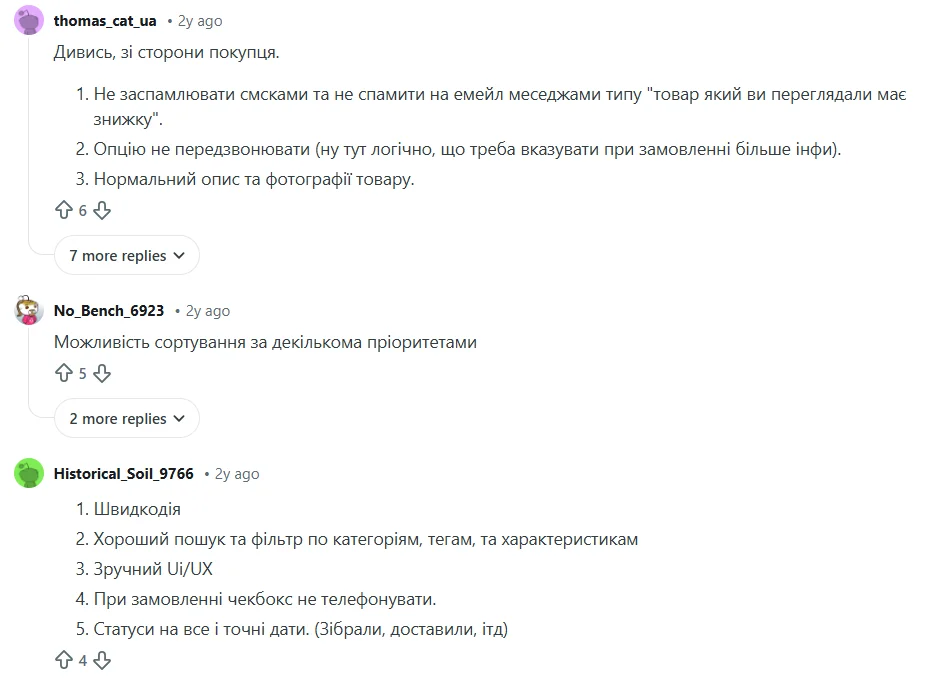The height and width of the screenshot is (681, 929).
Task: Click the vote count showing 6
Action: (x=84, y=210)
